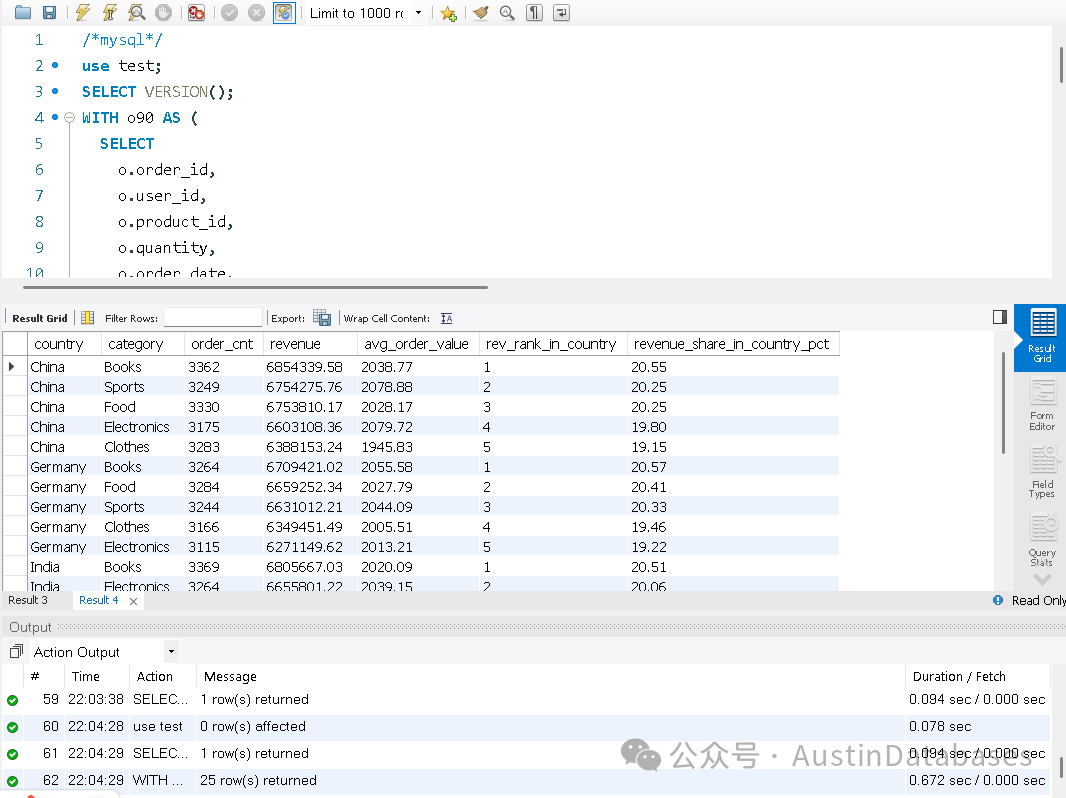Save the script with the floppy disk icon
The height and width of the screenshot is (798, 1066).
(49, 12)
